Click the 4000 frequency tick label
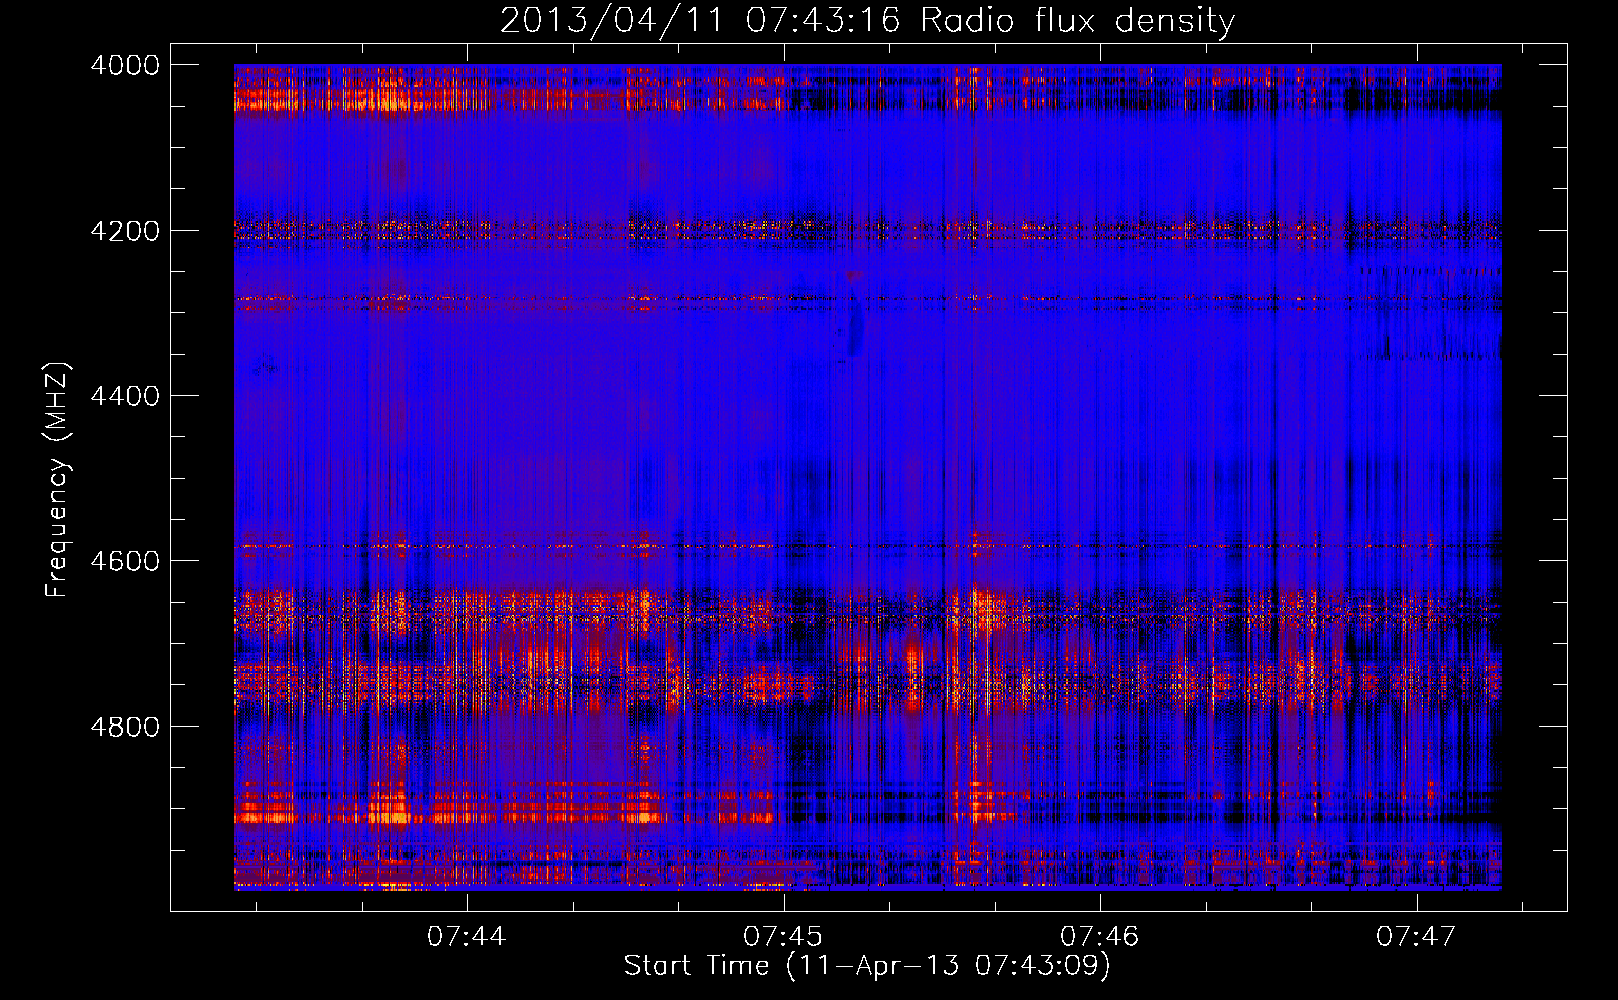The width and height of the screenshot is (1618, 1000). 125,65
